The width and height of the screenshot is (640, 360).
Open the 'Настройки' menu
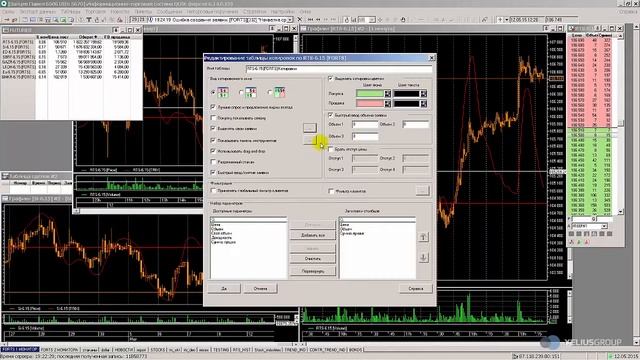click(x=282, y=11)
